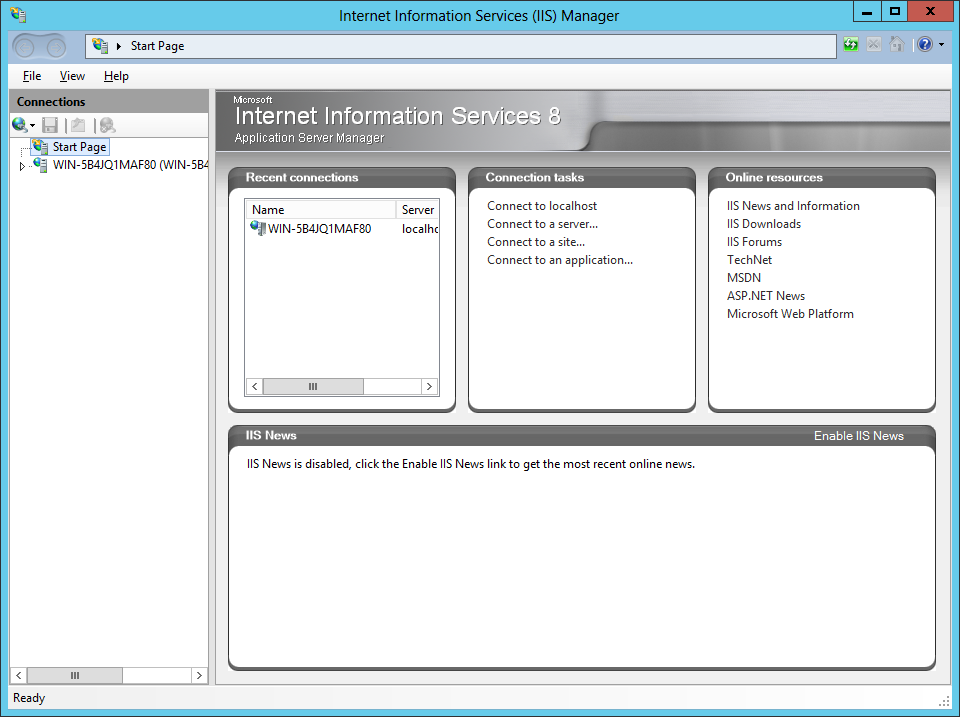This screenshot has width=960, height=717.
Task: Click the IIS Manager title bar icon
Action: point(18,15)
